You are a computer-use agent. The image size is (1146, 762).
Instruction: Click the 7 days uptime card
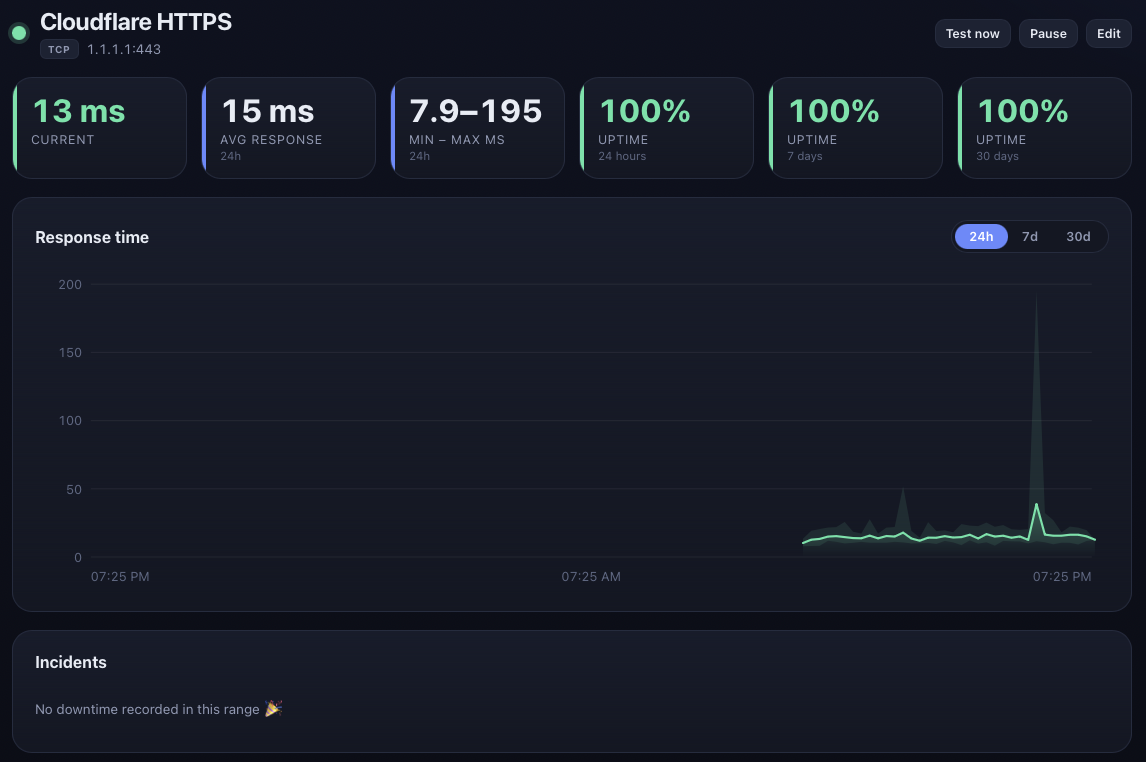(856, 128)
